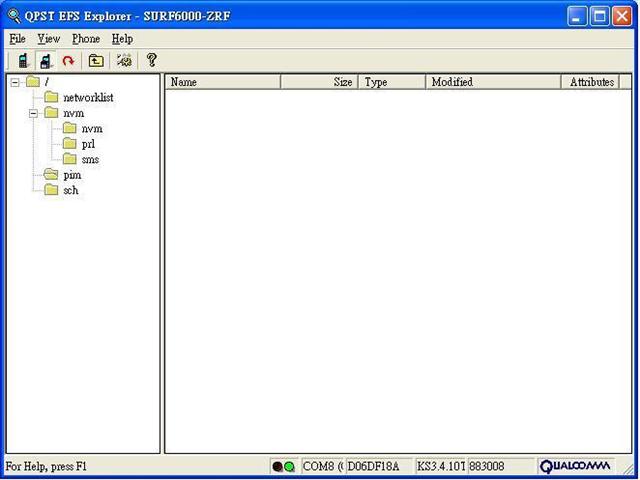
Task: Collapse the nvm folder tree node
Action: (x=33, y=113)
